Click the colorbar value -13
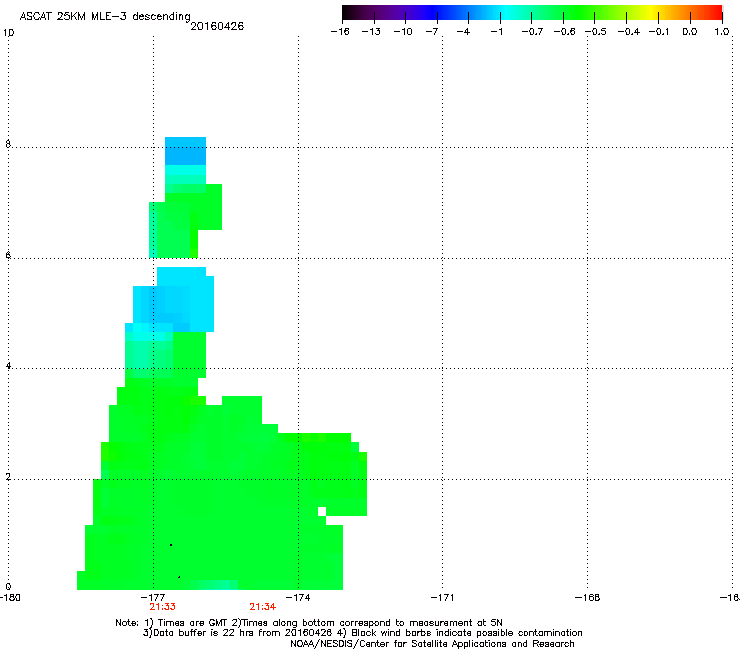The height and width of the screenshot is (650, 740). tap(371, 32)
